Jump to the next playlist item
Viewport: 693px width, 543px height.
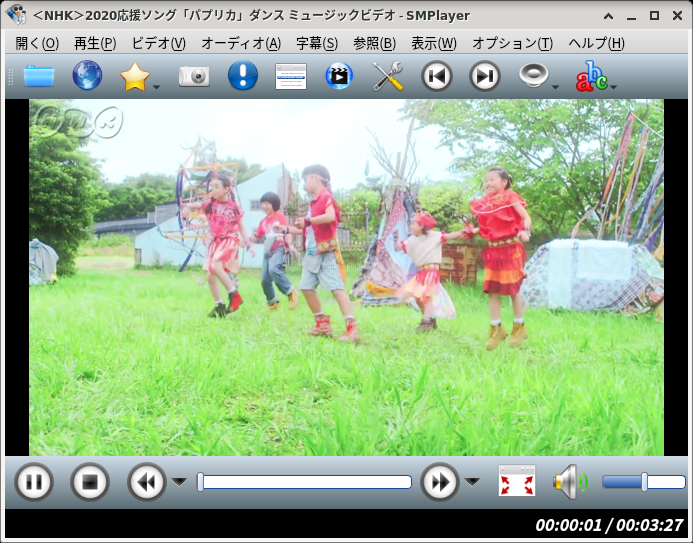pyautogui.click(x=485, y=76)
